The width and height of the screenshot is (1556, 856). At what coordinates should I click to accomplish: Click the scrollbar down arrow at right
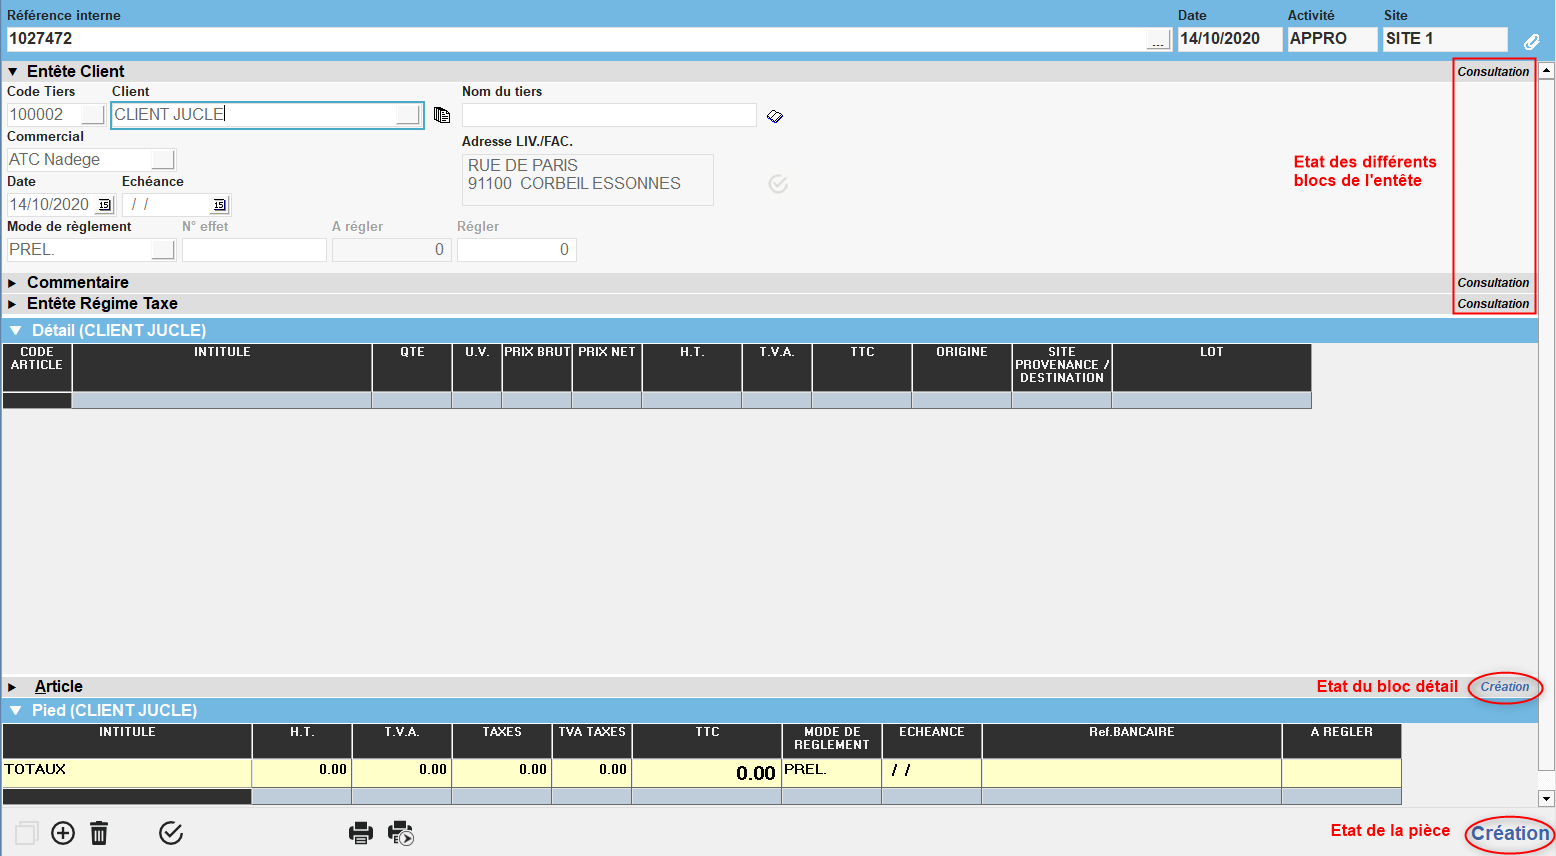[x=1546, y=798]
